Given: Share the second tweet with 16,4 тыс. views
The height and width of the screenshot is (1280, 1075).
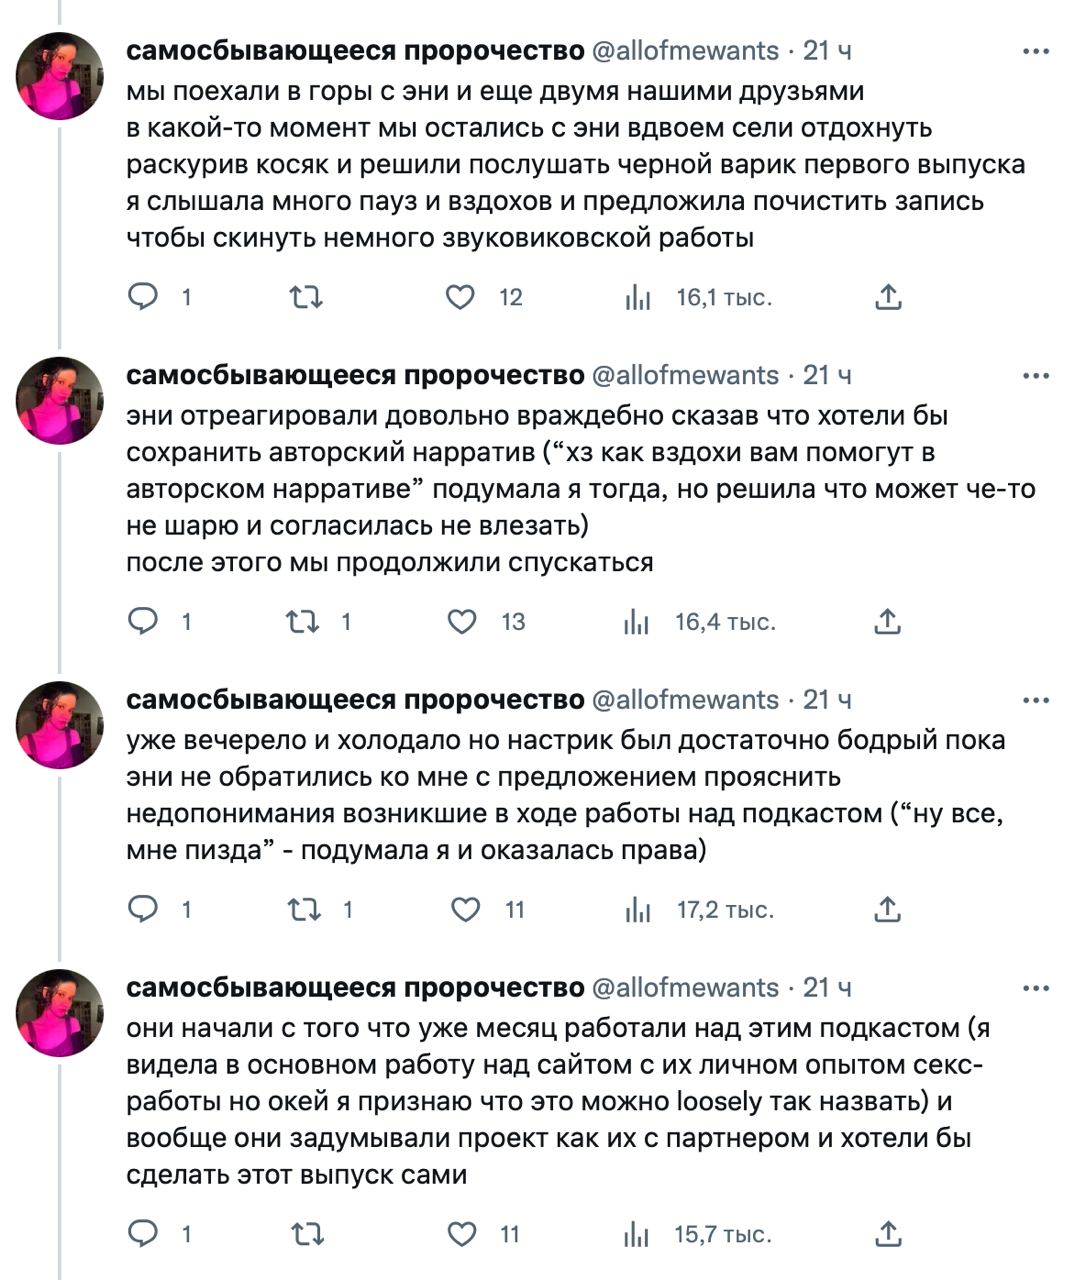Looking at the screenshot, I should pos(888,622).
